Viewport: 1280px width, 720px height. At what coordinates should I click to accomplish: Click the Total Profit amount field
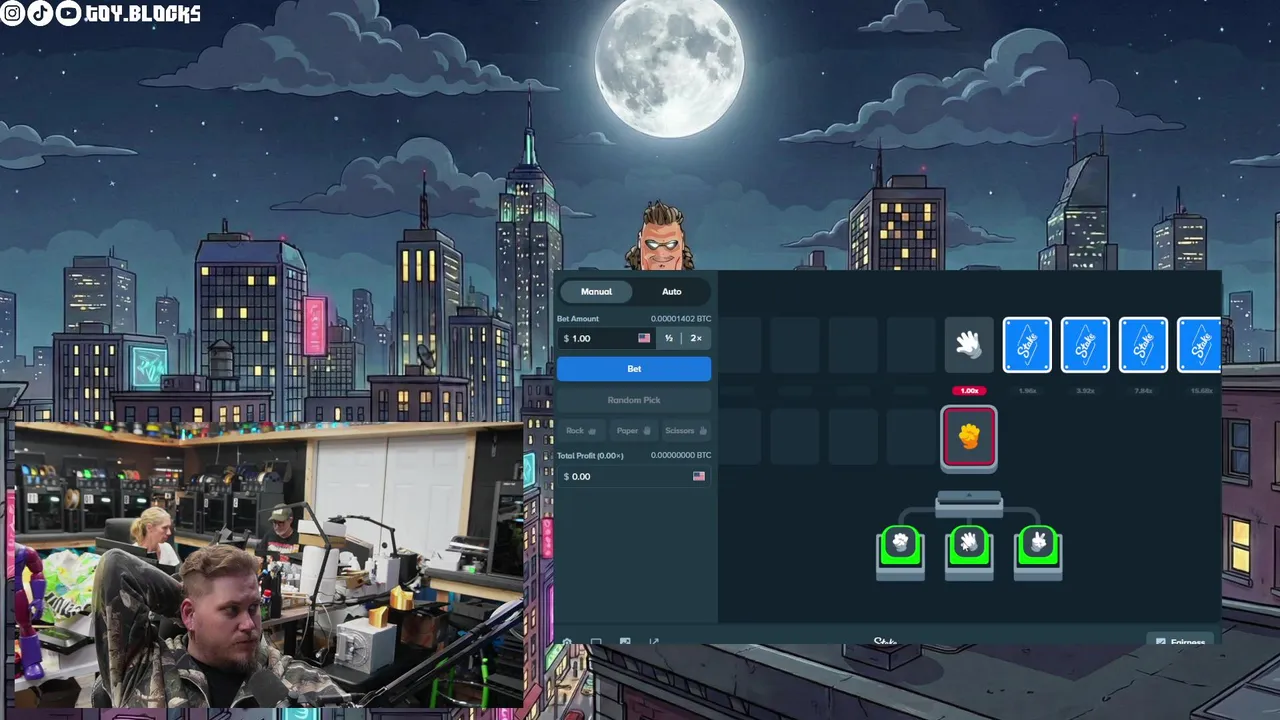(x=634, y=476)
